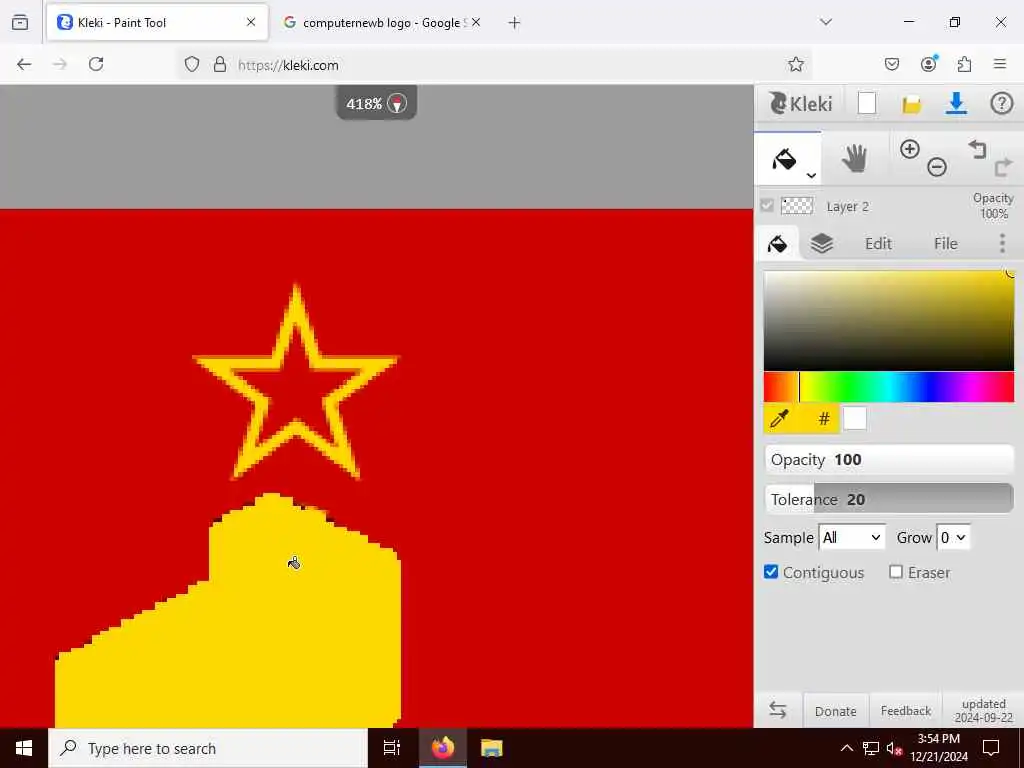
Task: Open the extensions puzzle icon
Action: pos(964,64)
